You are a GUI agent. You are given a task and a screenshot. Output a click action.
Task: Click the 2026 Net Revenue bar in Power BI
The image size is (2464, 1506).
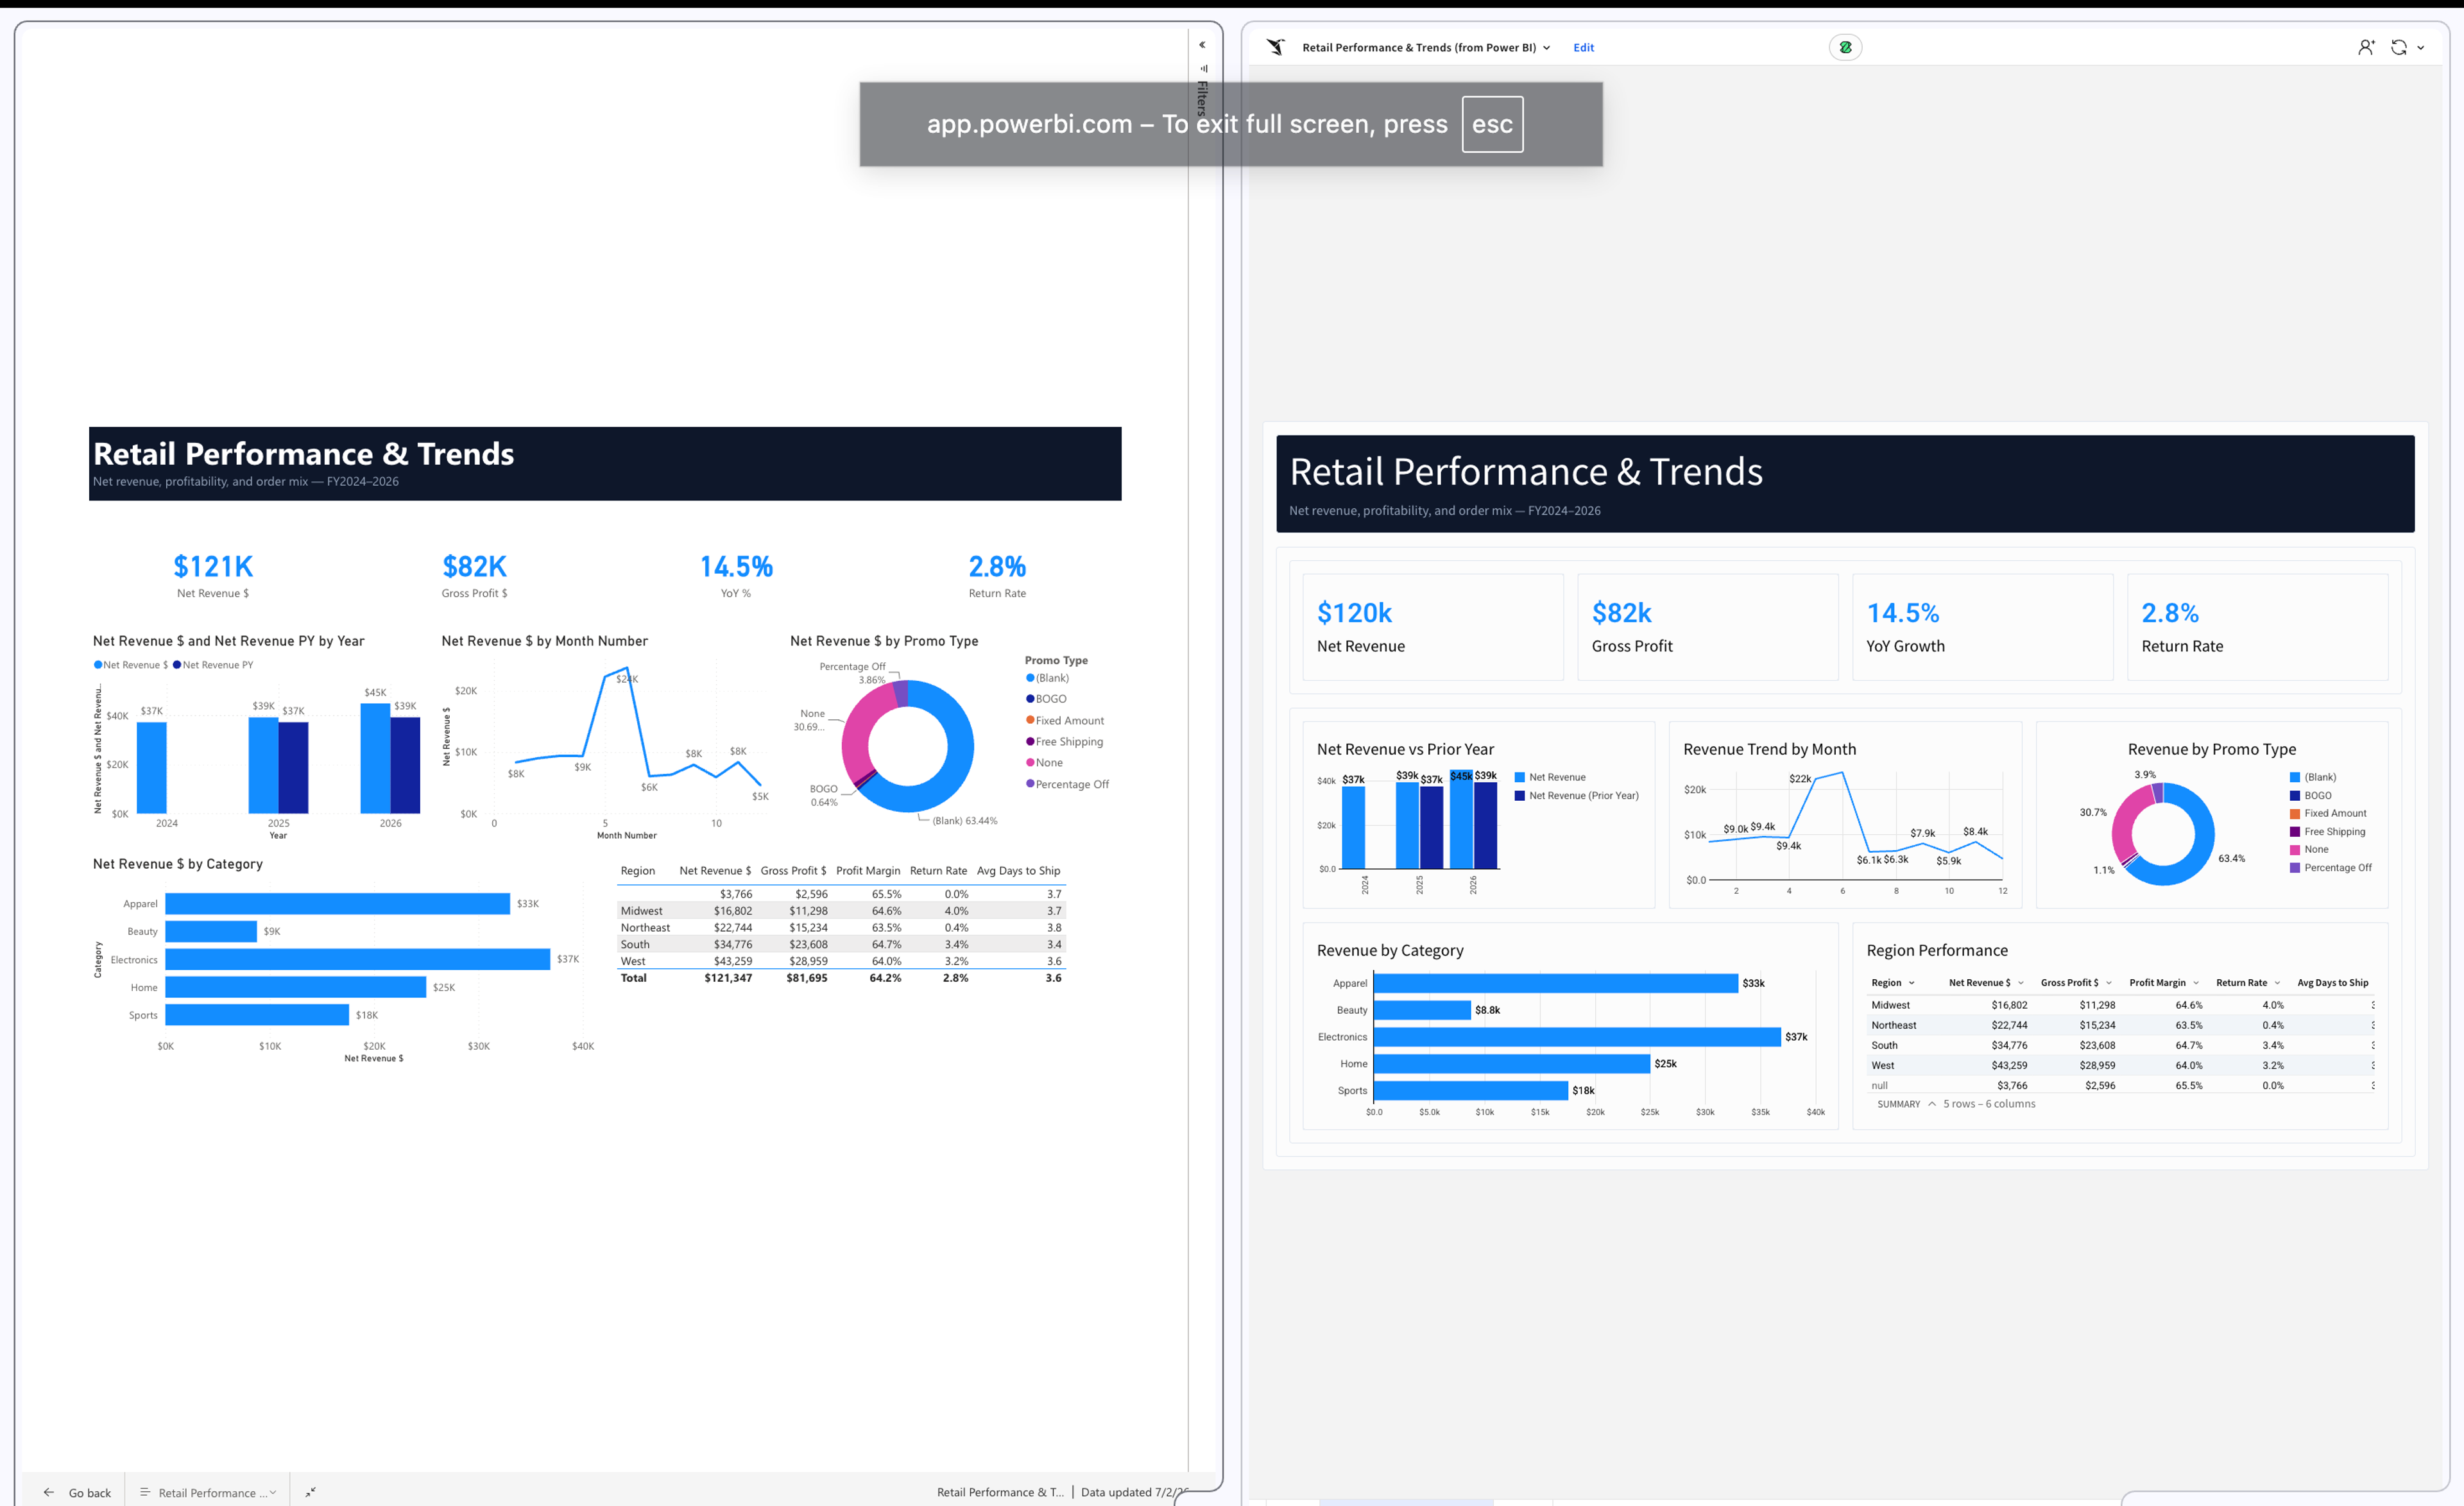[x=375, y=758]
